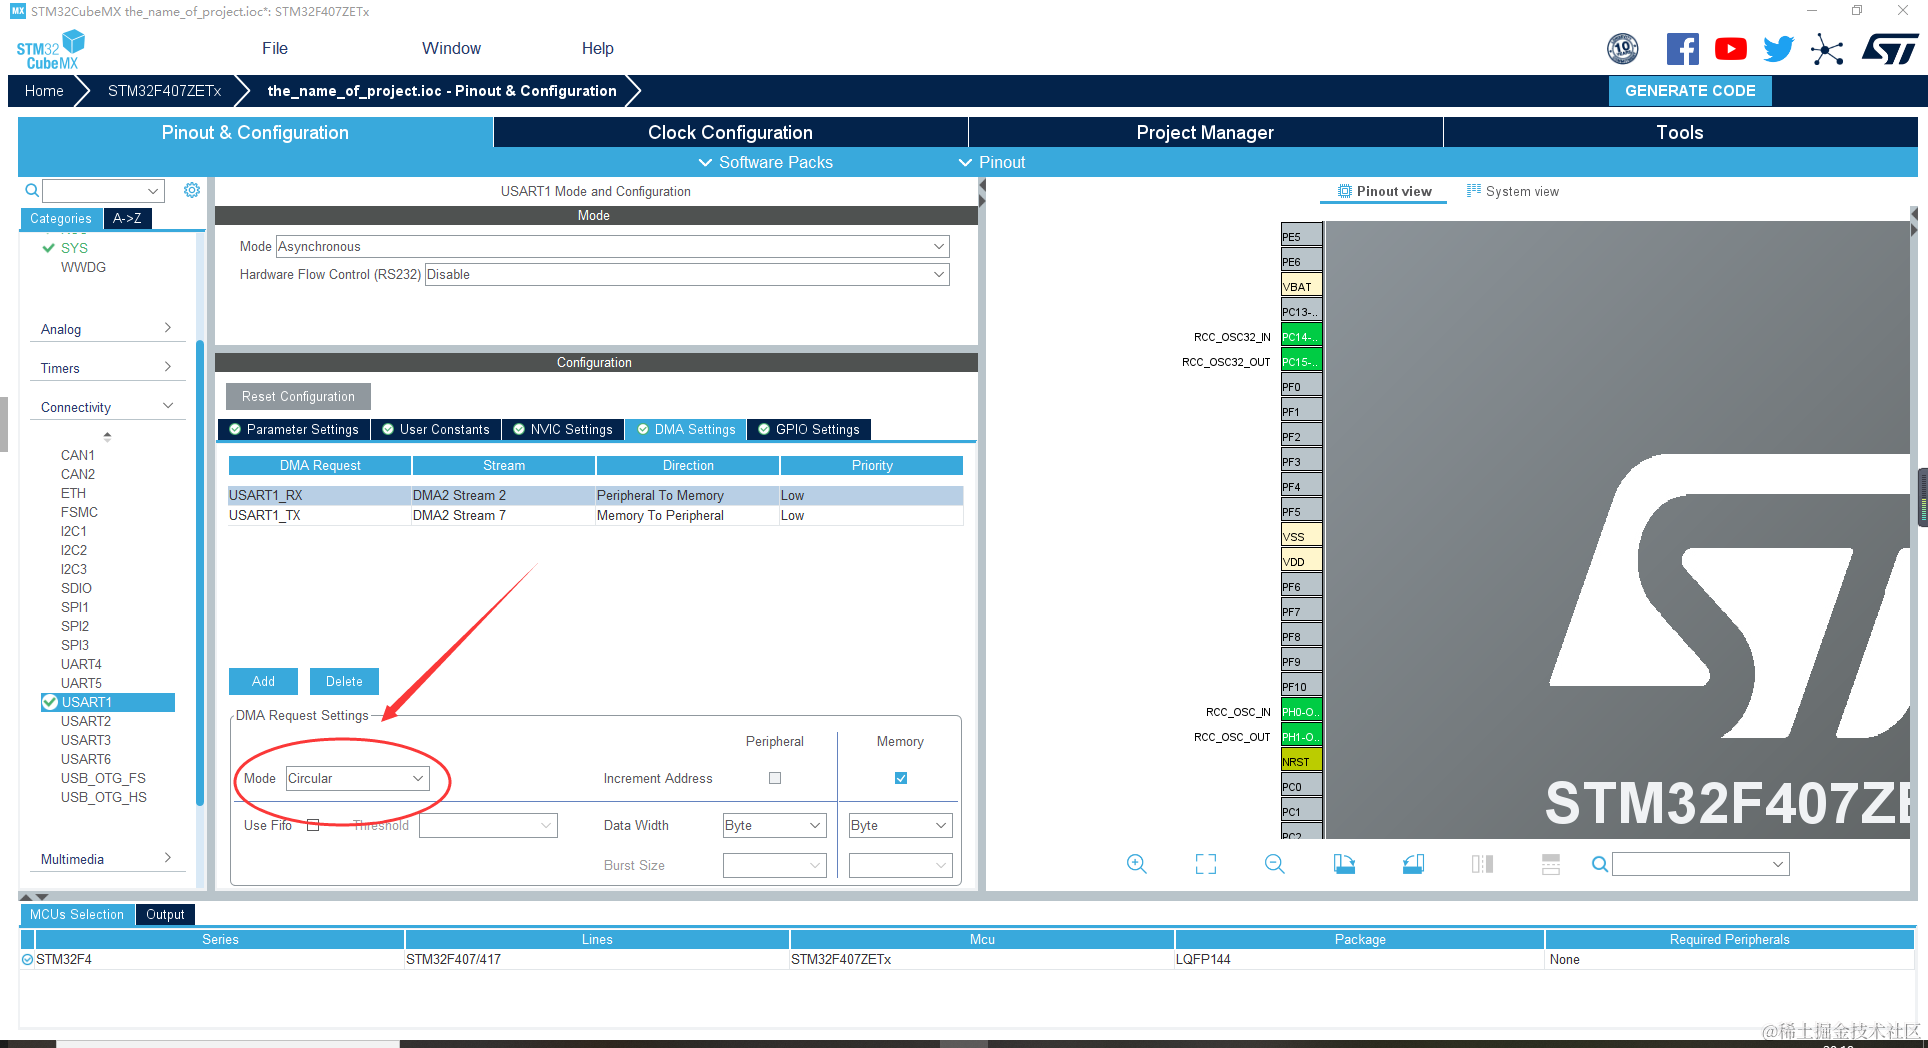Fit the chip to the view

(1206, 864)
